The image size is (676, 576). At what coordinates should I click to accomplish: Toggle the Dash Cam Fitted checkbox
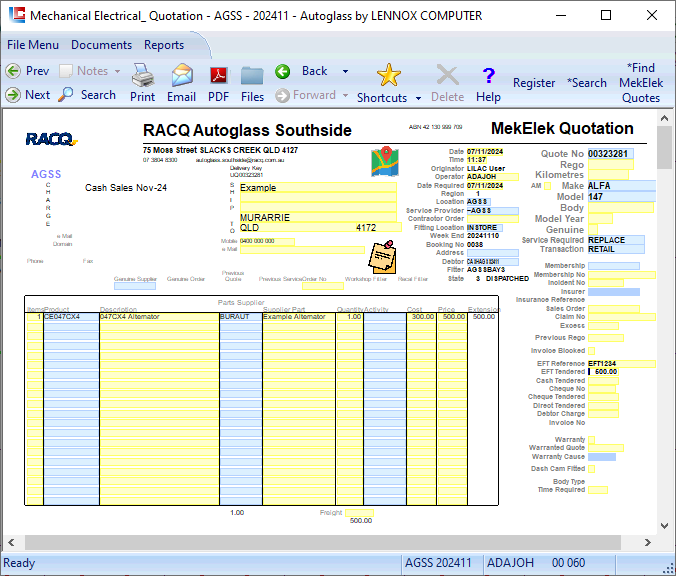coord(592,469)
